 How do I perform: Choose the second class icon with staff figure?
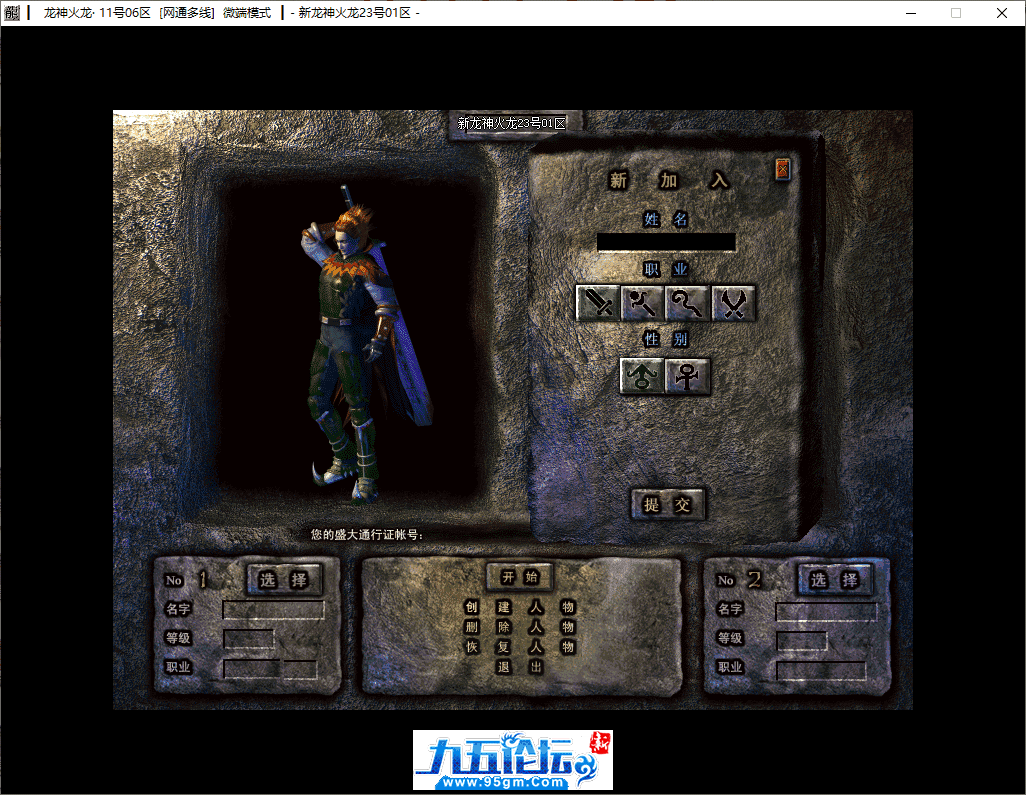[x=642, y=303]
